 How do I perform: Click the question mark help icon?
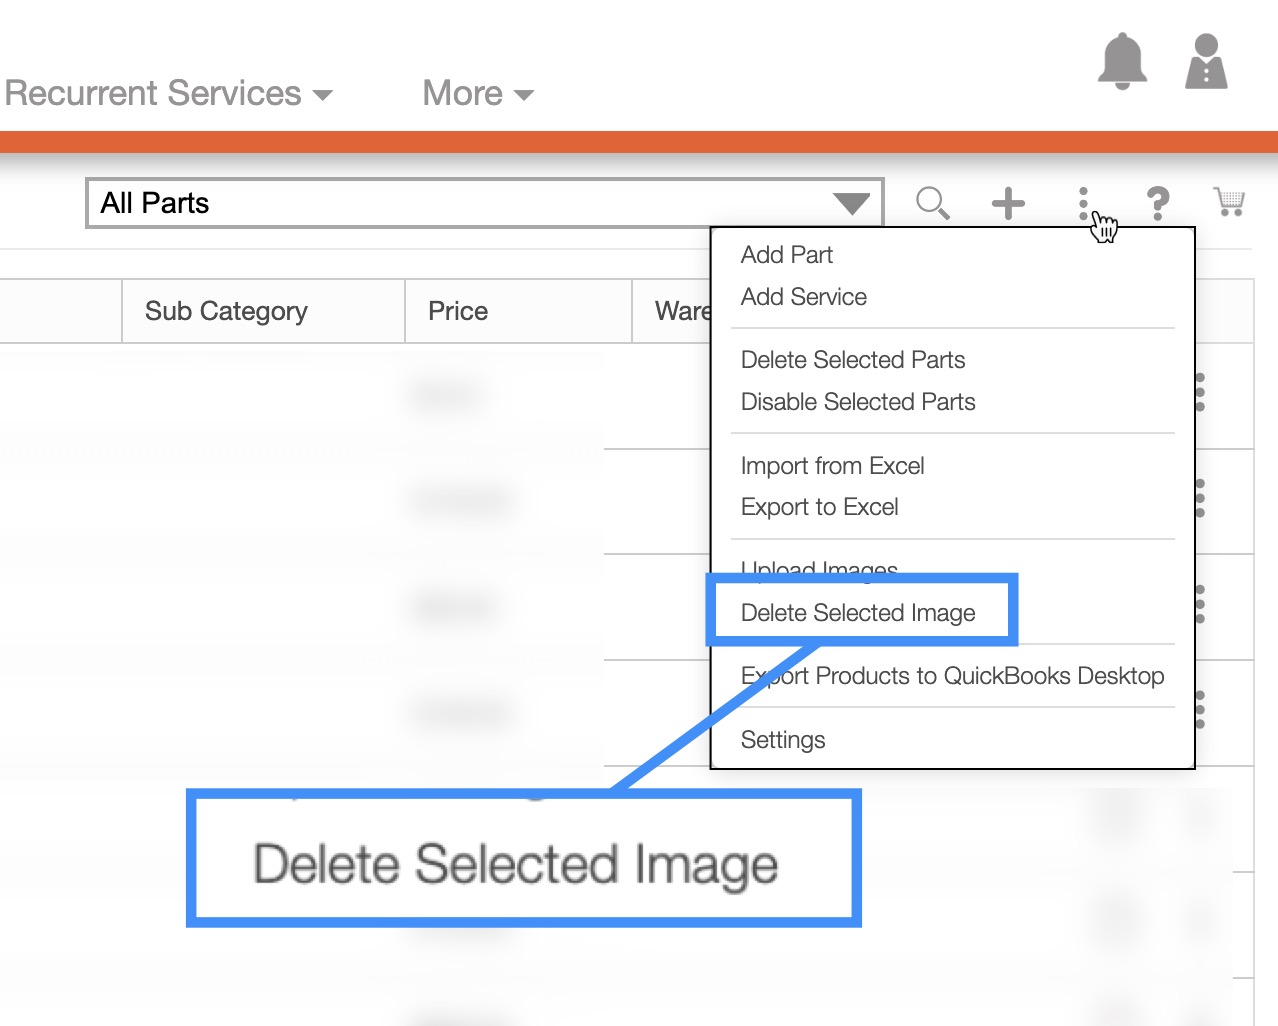coord(1157,203)
